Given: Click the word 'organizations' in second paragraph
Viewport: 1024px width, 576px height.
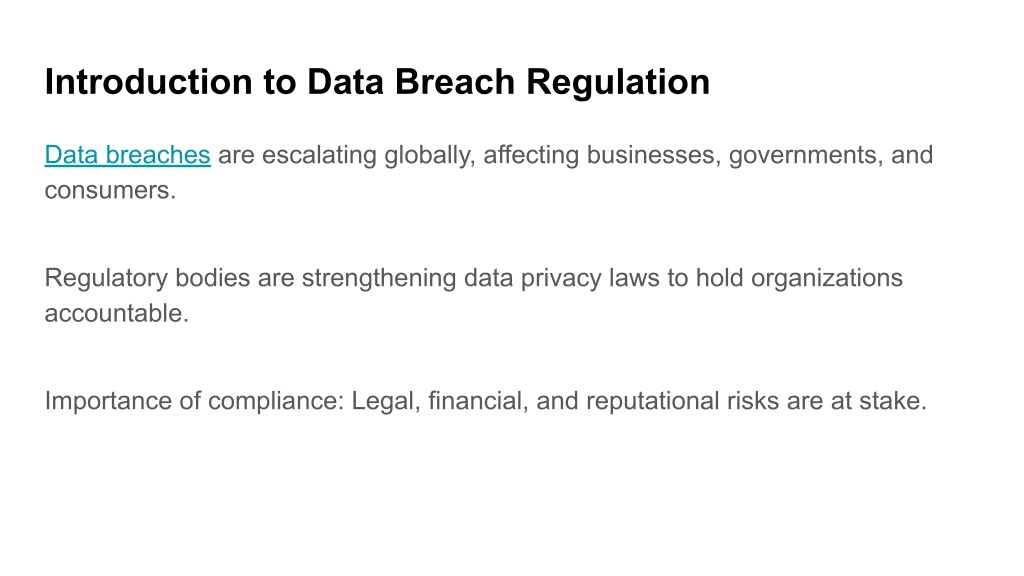Looking at the screenshot, I should [827, 278].
